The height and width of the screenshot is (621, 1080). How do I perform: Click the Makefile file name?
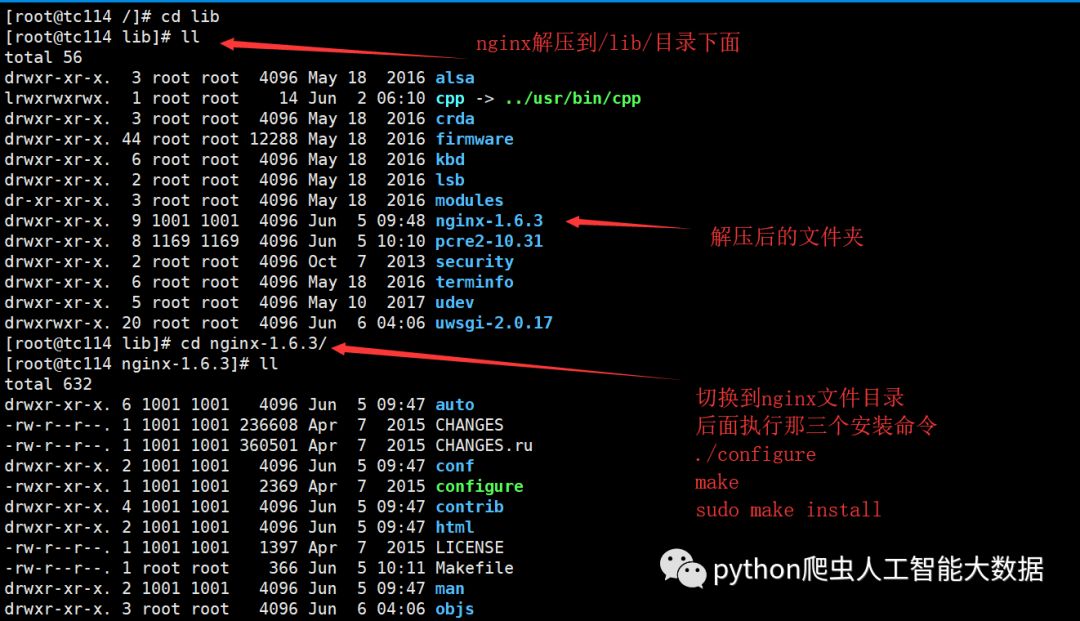pos(474,568)
